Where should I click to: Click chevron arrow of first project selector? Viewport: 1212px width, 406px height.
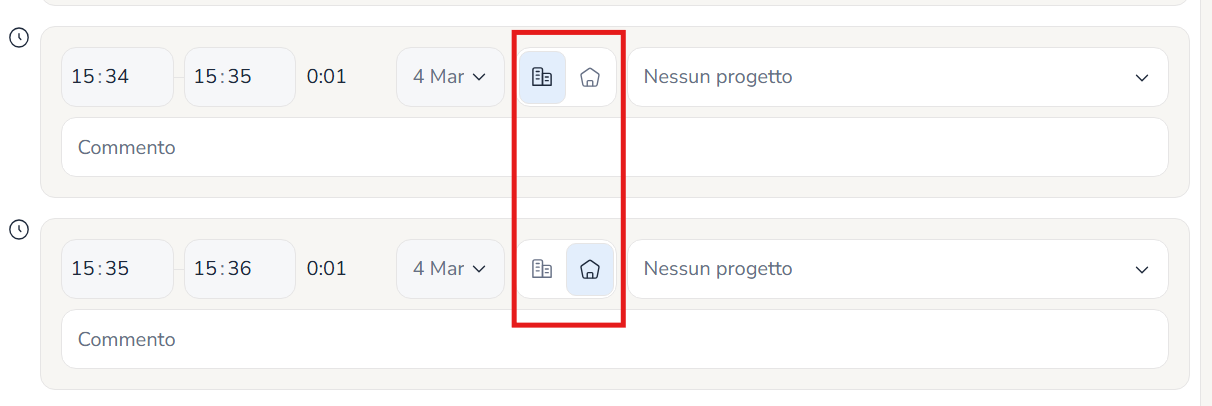pos(1142,78)
